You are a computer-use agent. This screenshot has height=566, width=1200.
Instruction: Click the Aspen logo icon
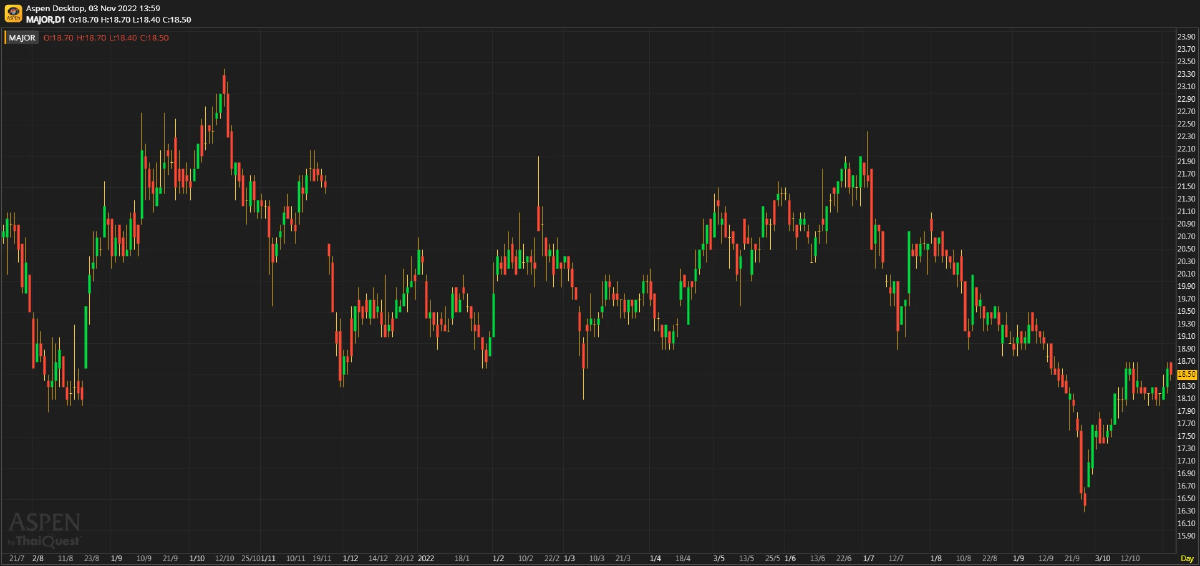(x=12, y=13)
